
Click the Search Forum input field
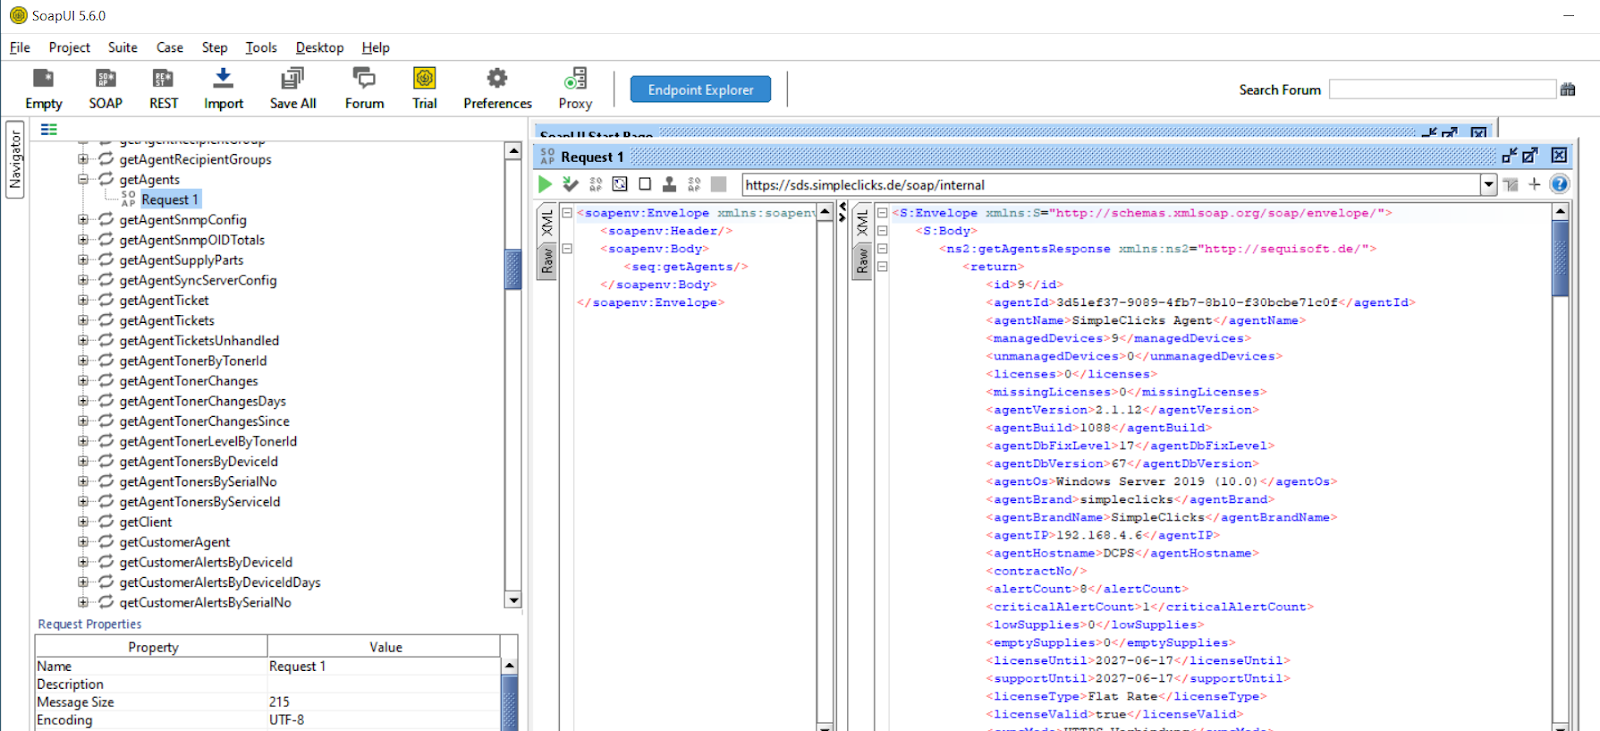[1441, 89]
